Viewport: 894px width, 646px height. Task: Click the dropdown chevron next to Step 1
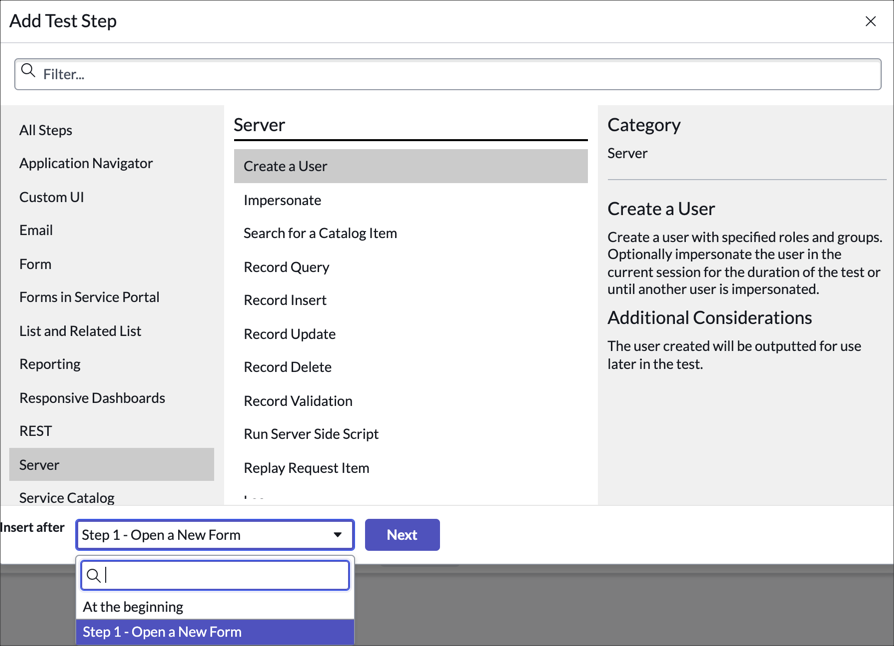click(339, 534)
